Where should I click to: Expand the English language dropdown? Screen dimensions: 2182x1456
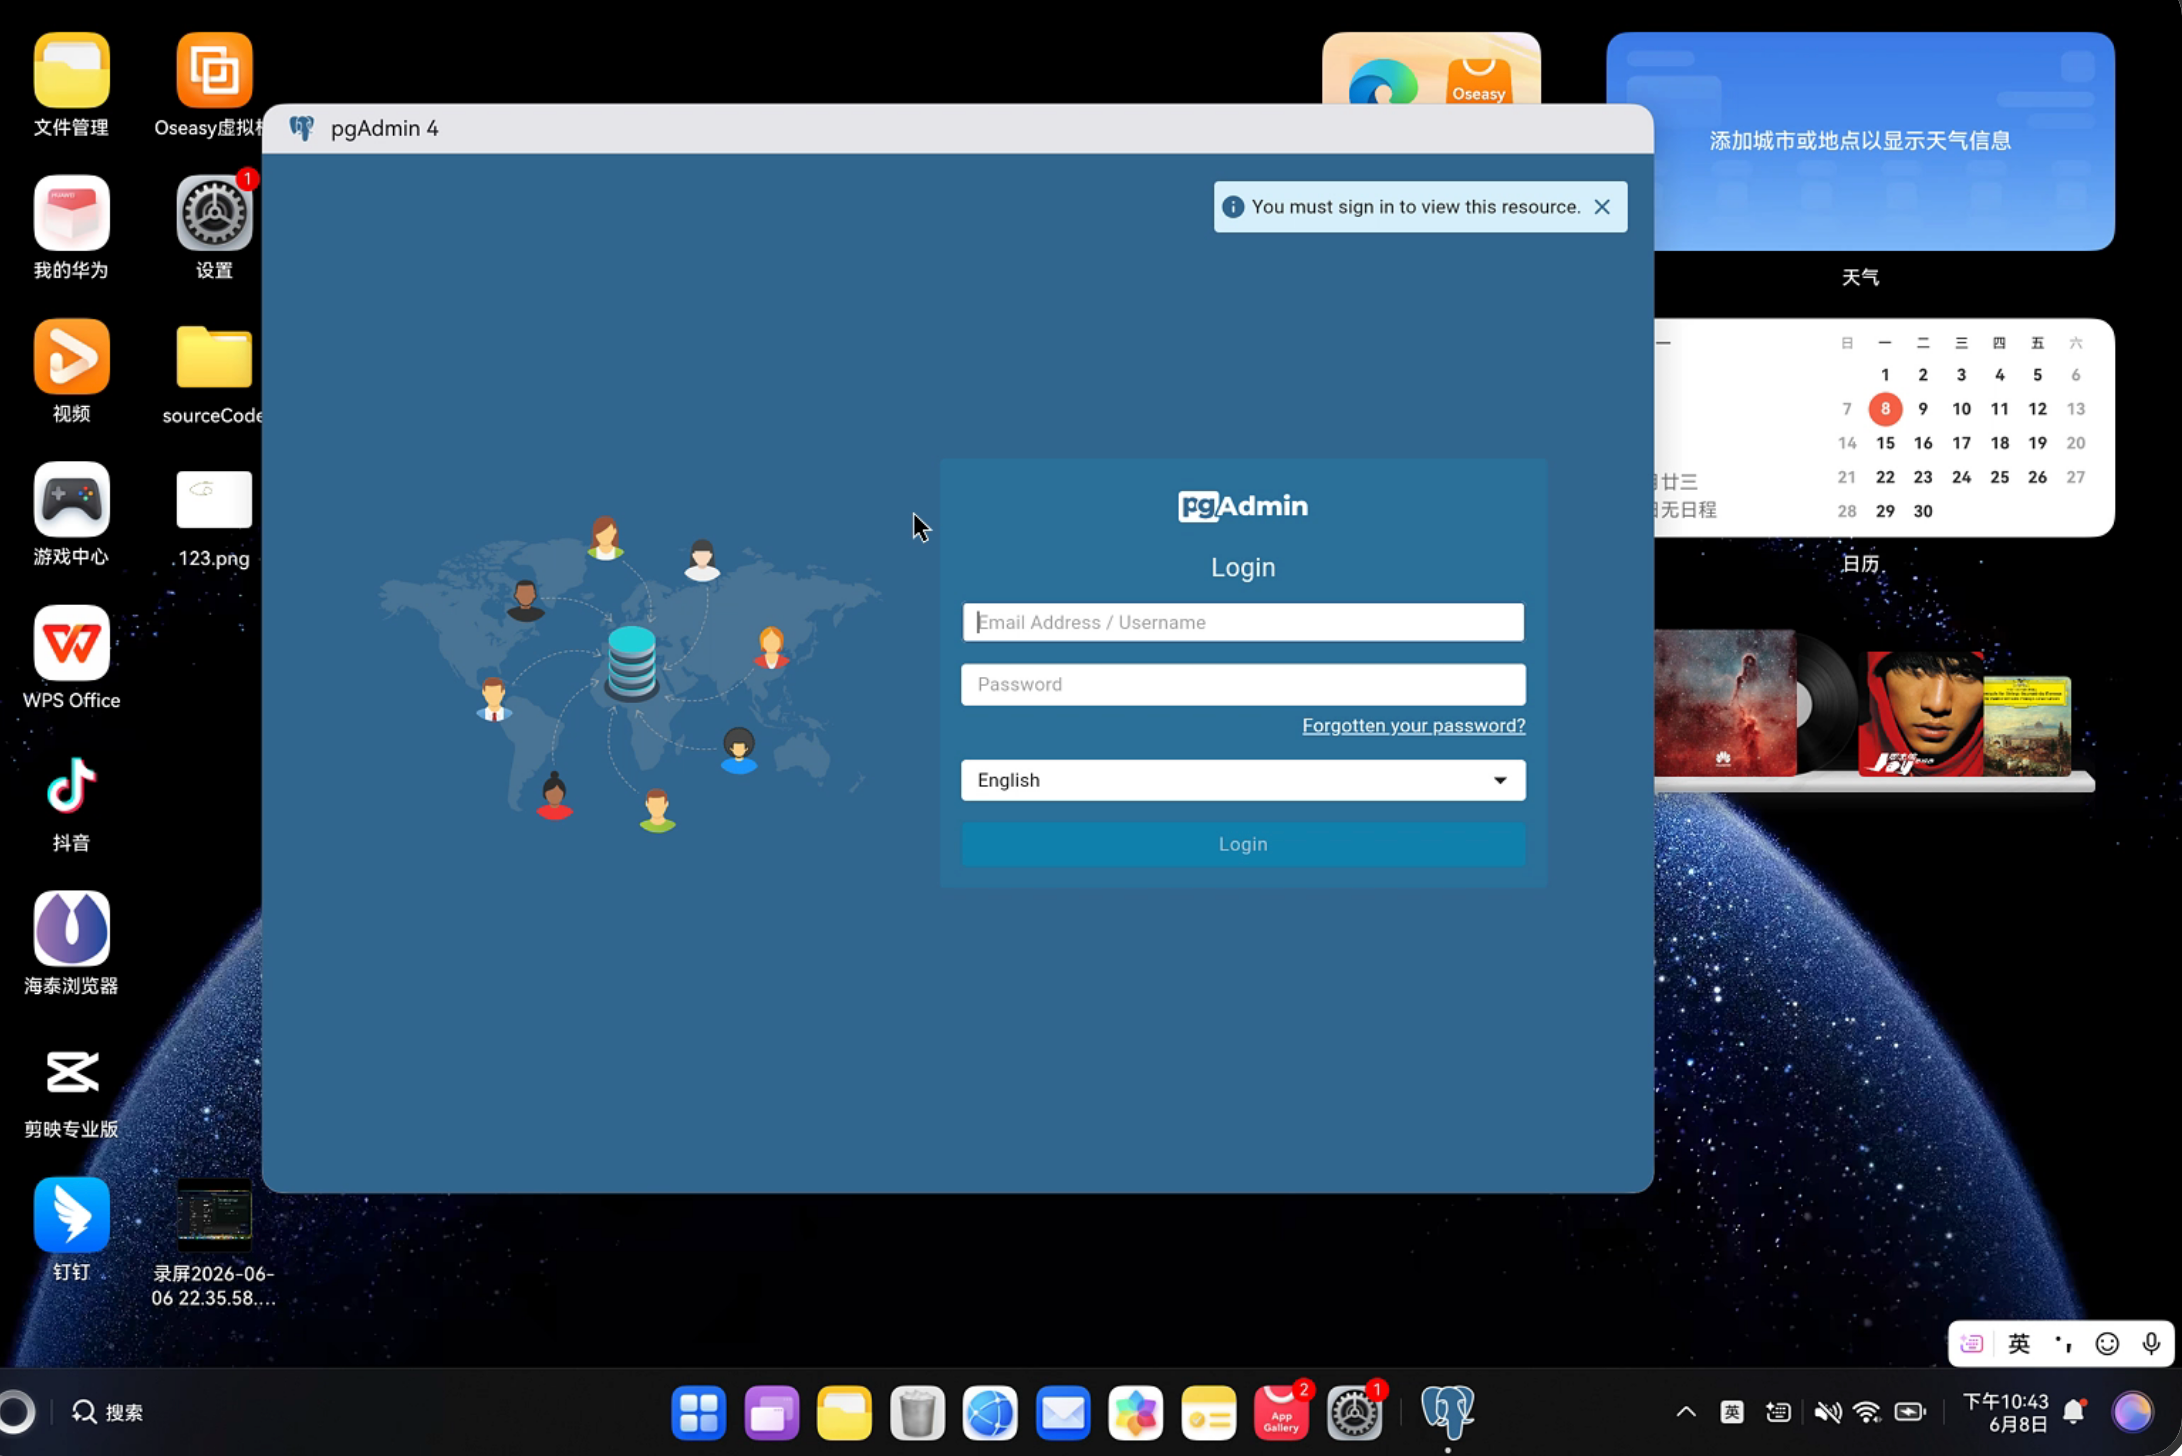click(1243, 780)
